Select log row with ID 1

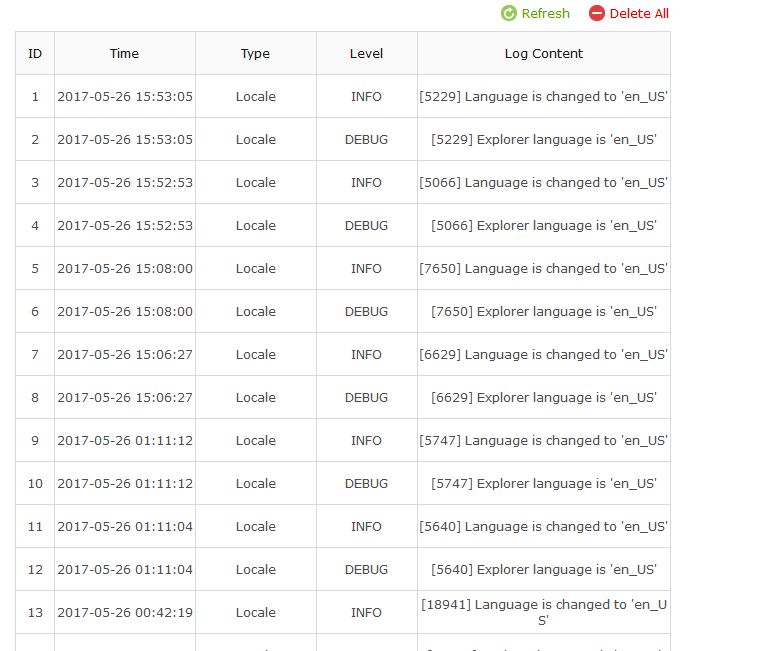[x=35, y=97]
